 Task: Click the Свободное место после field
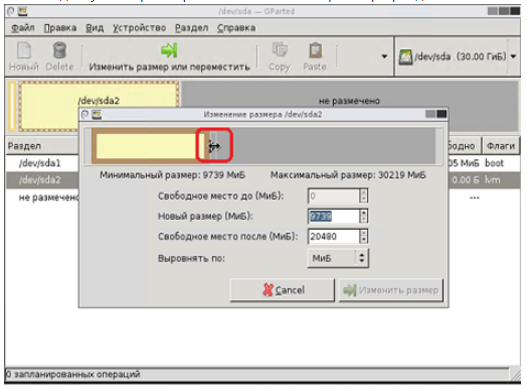(333, 236)
